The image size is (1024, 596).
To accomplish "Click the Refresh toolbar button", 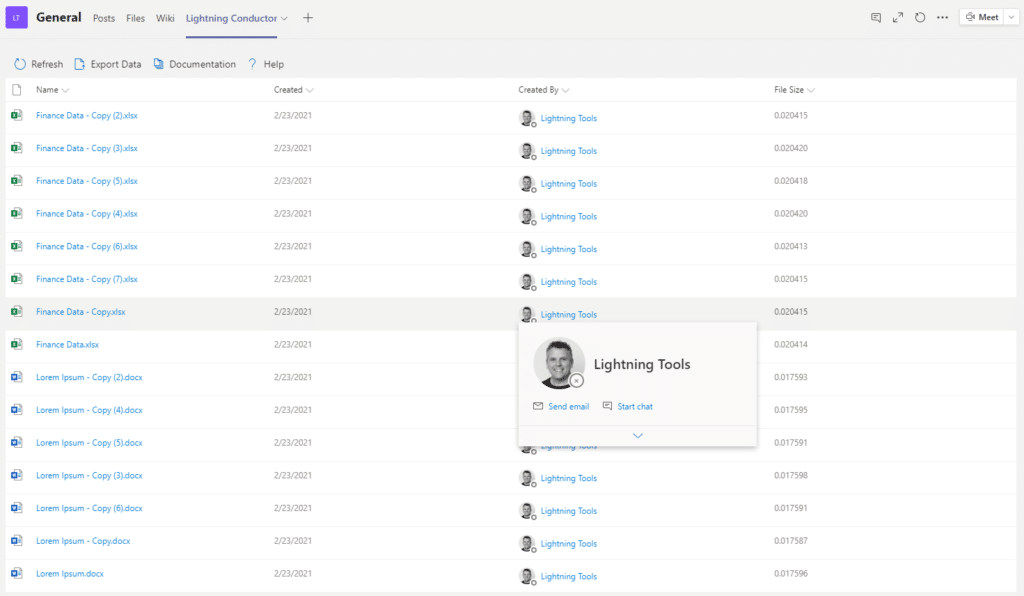I will coord(39,64).
